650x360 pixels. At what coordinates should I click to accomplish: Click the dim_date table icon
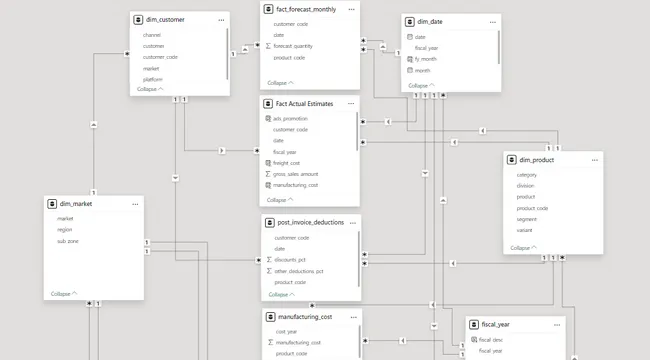(x=410, y=22)
